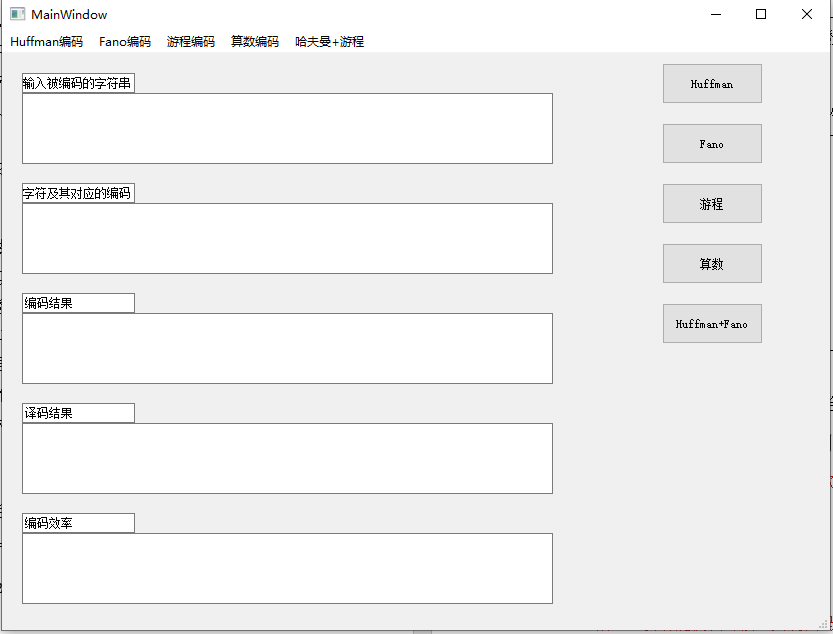Click the text area under 字符及其对应的编码
The image size is (833, 634).
[287, 239]
